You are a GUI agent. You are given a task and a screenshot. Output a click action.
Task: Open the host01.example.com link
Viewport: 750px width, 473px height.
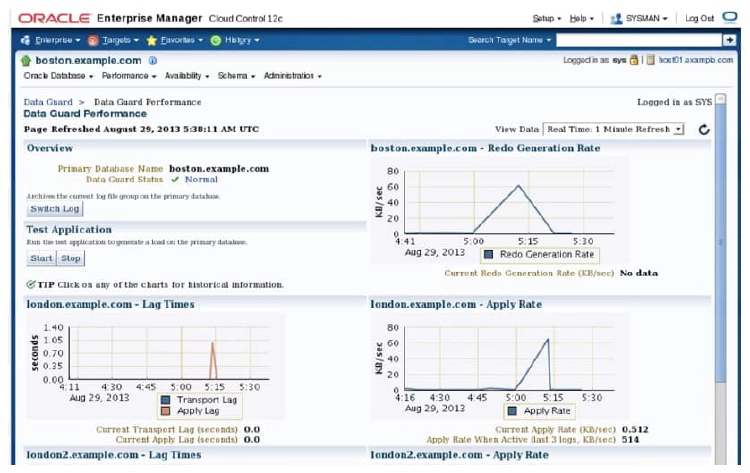695,60
